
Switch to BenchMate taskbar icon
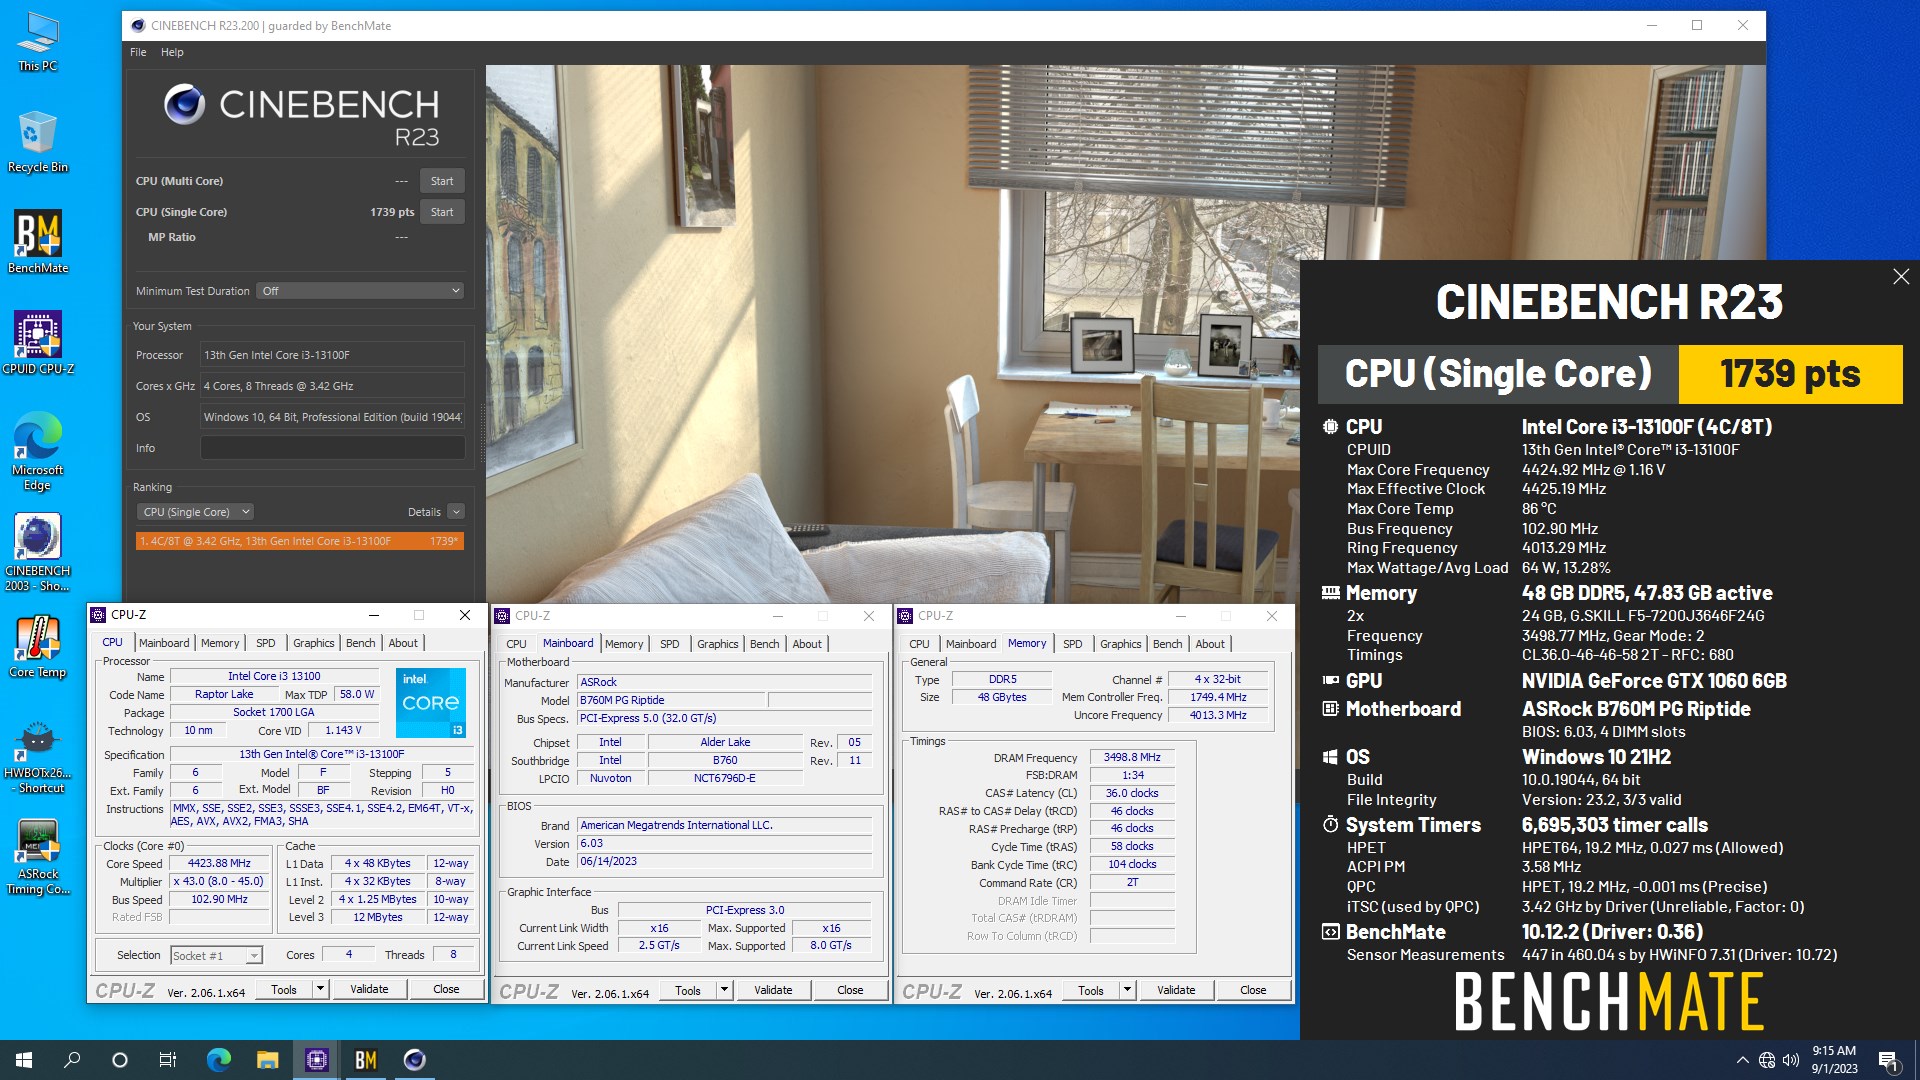366,1060
